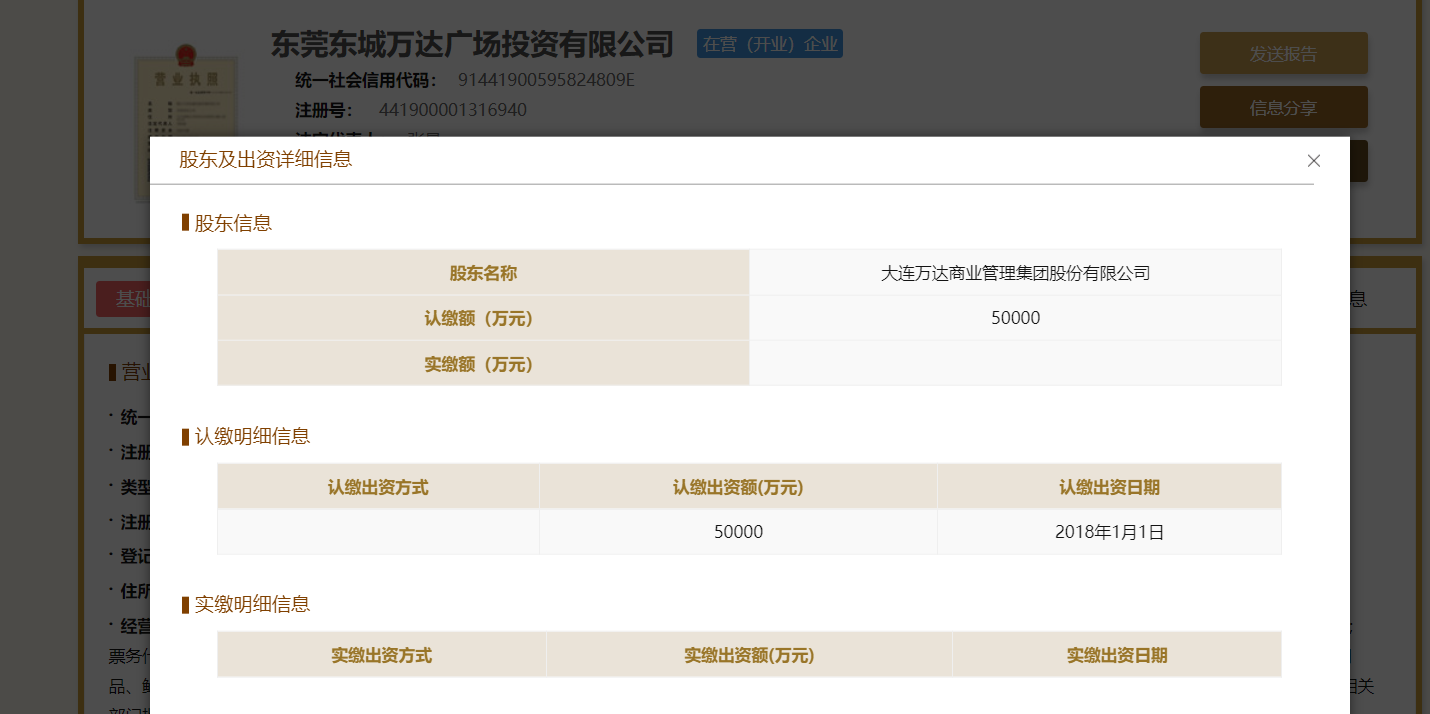Click the 发送报告 button
This screenshot has height=714, width=1430.
(x=1283, y=54)
